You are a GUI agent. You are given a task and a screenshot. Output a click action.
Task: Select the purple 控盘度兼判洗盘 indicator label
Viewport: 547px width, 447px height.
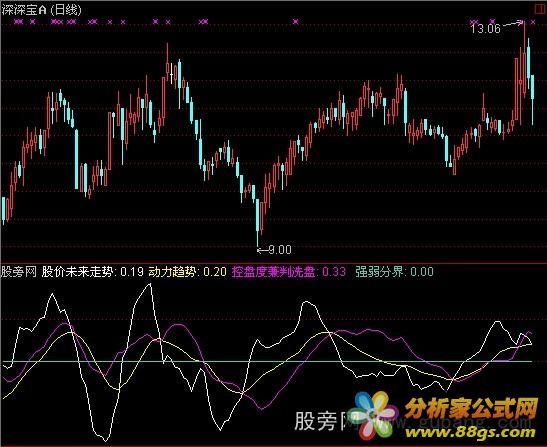click(x=274, y=271)
